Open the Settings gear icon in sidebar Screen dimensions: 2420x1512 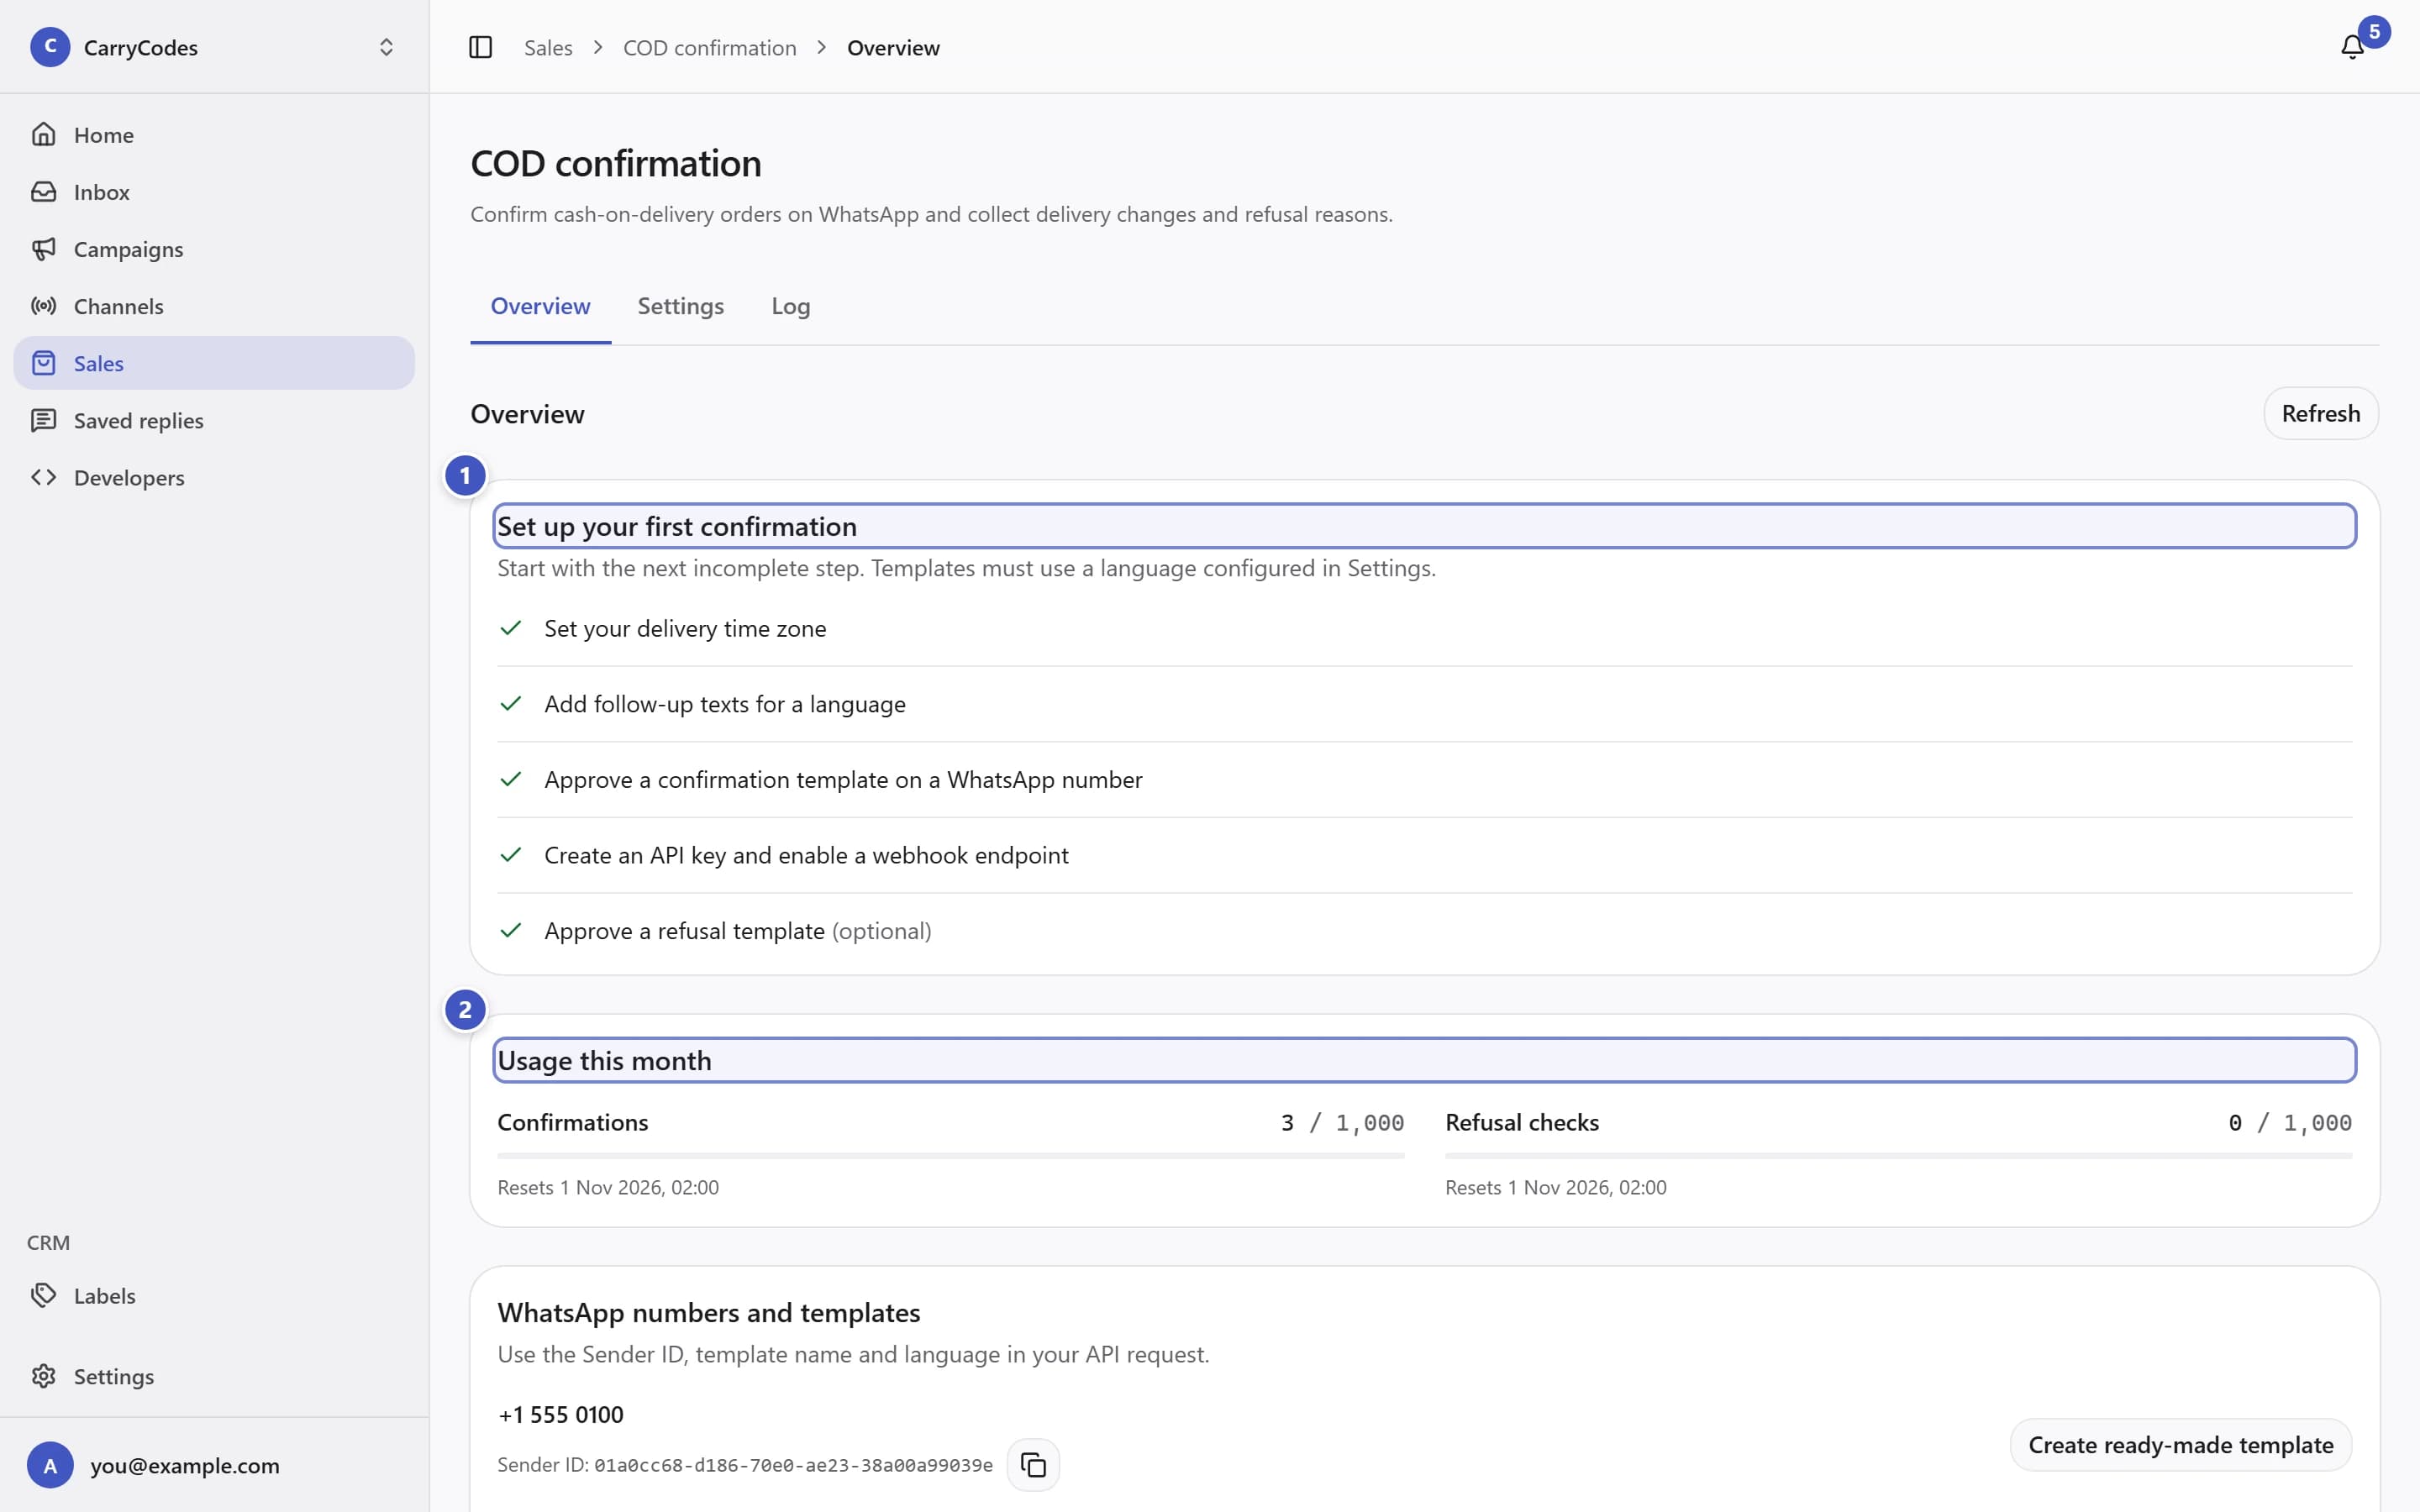tap(43, 1376)
